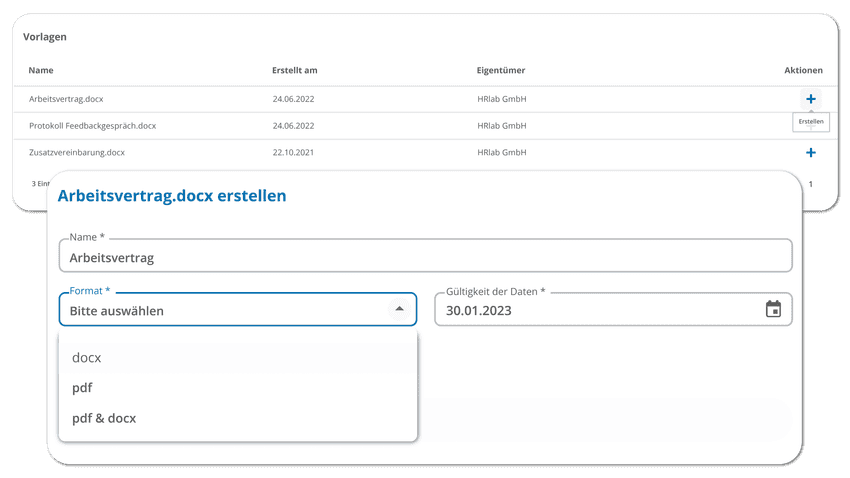Click HRlab GmbH in Zusatzvereinbarung row

pyautogui.click(x=502, y=152)
